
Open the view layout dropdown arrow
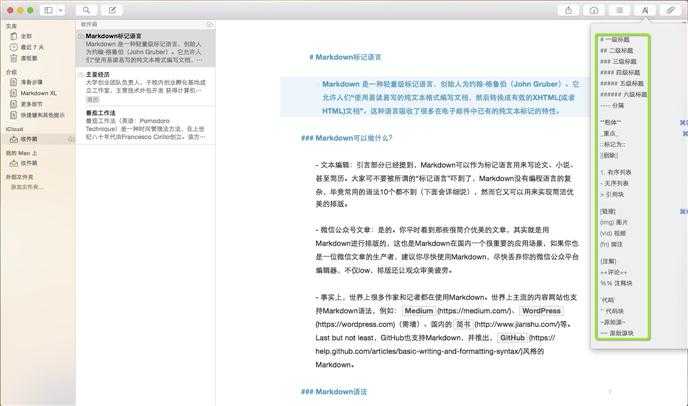[x=61, y=10]
